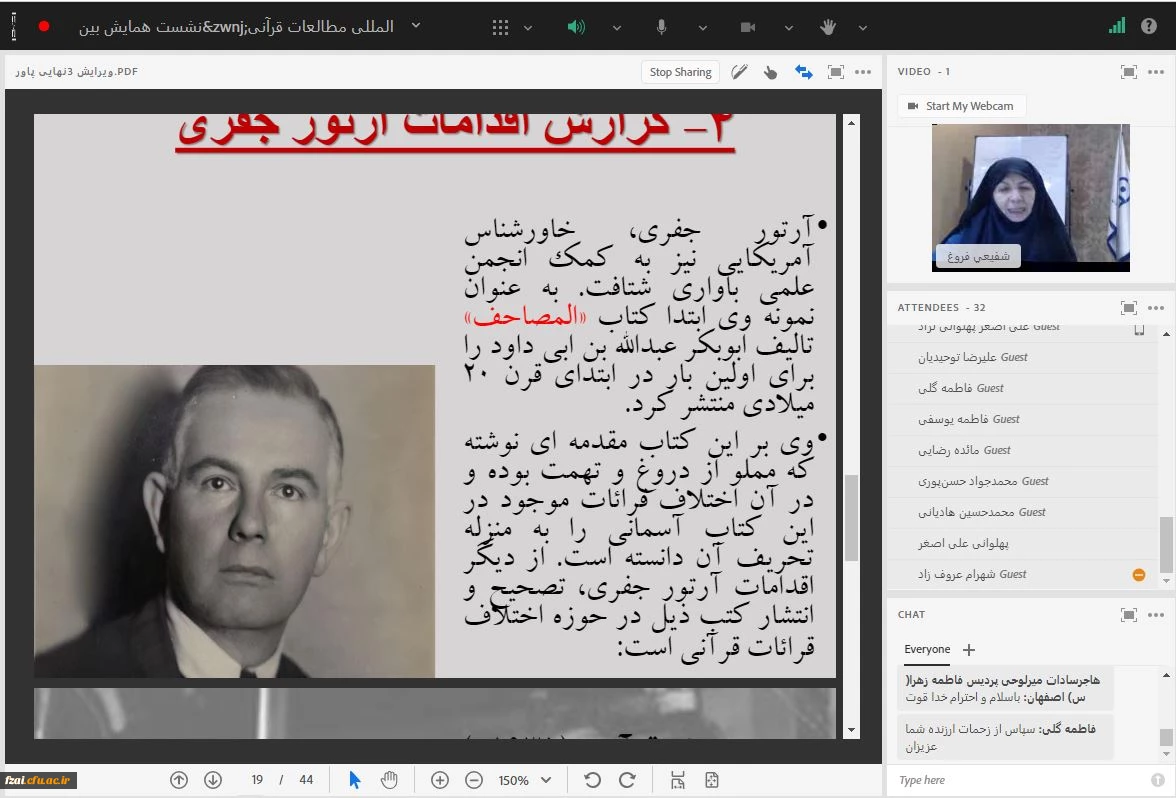Screen dimensions: 1176x798
Task: Toggle the webcam camera icon
Action: [747, 27]
